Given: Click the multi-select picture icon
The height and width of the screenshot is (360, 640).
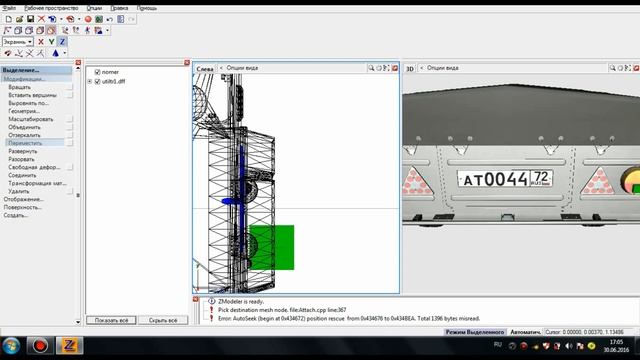Looking at the screenshot, I should [x=98, y=30].
